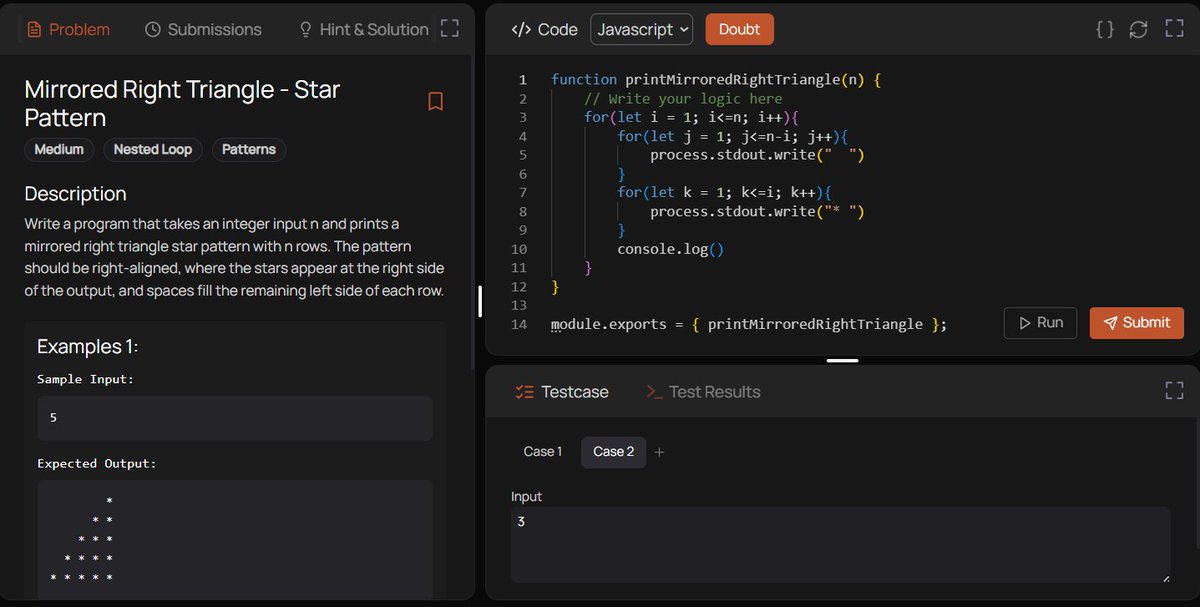Expand the code editor to fullscreen
Screen dimensions: 1200x607
(x=1174, y=29)
